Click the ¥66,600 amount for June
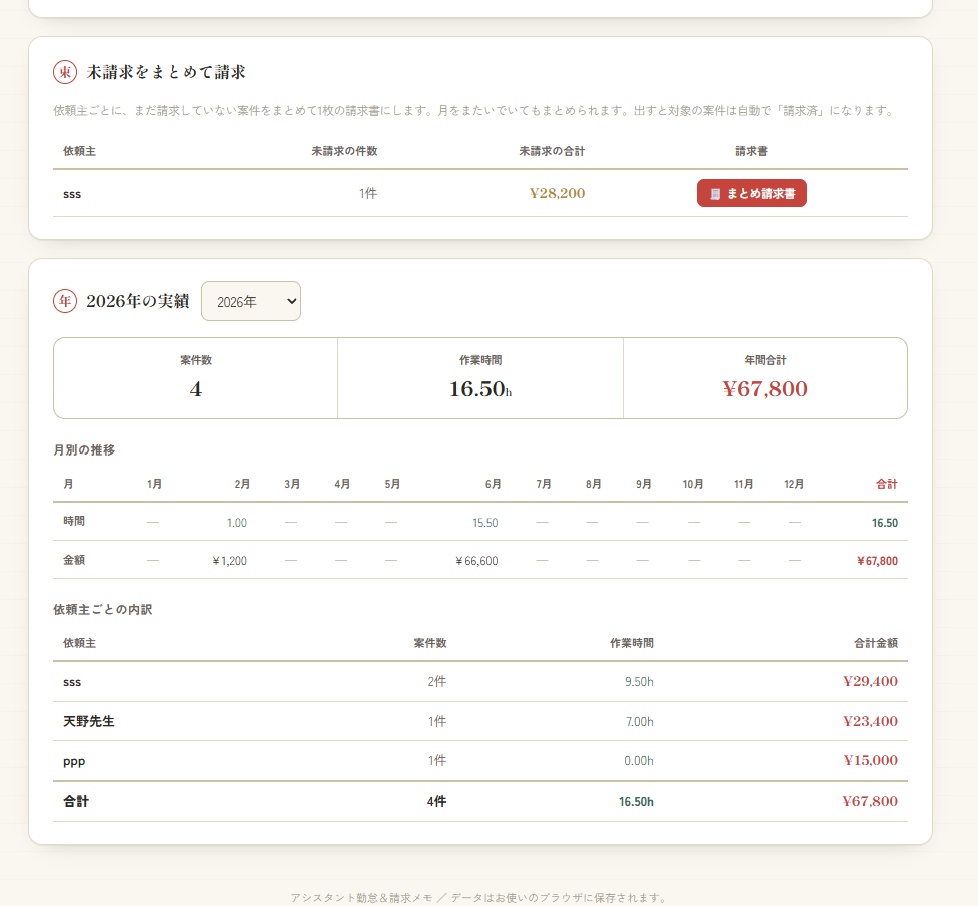 point(477,561)
